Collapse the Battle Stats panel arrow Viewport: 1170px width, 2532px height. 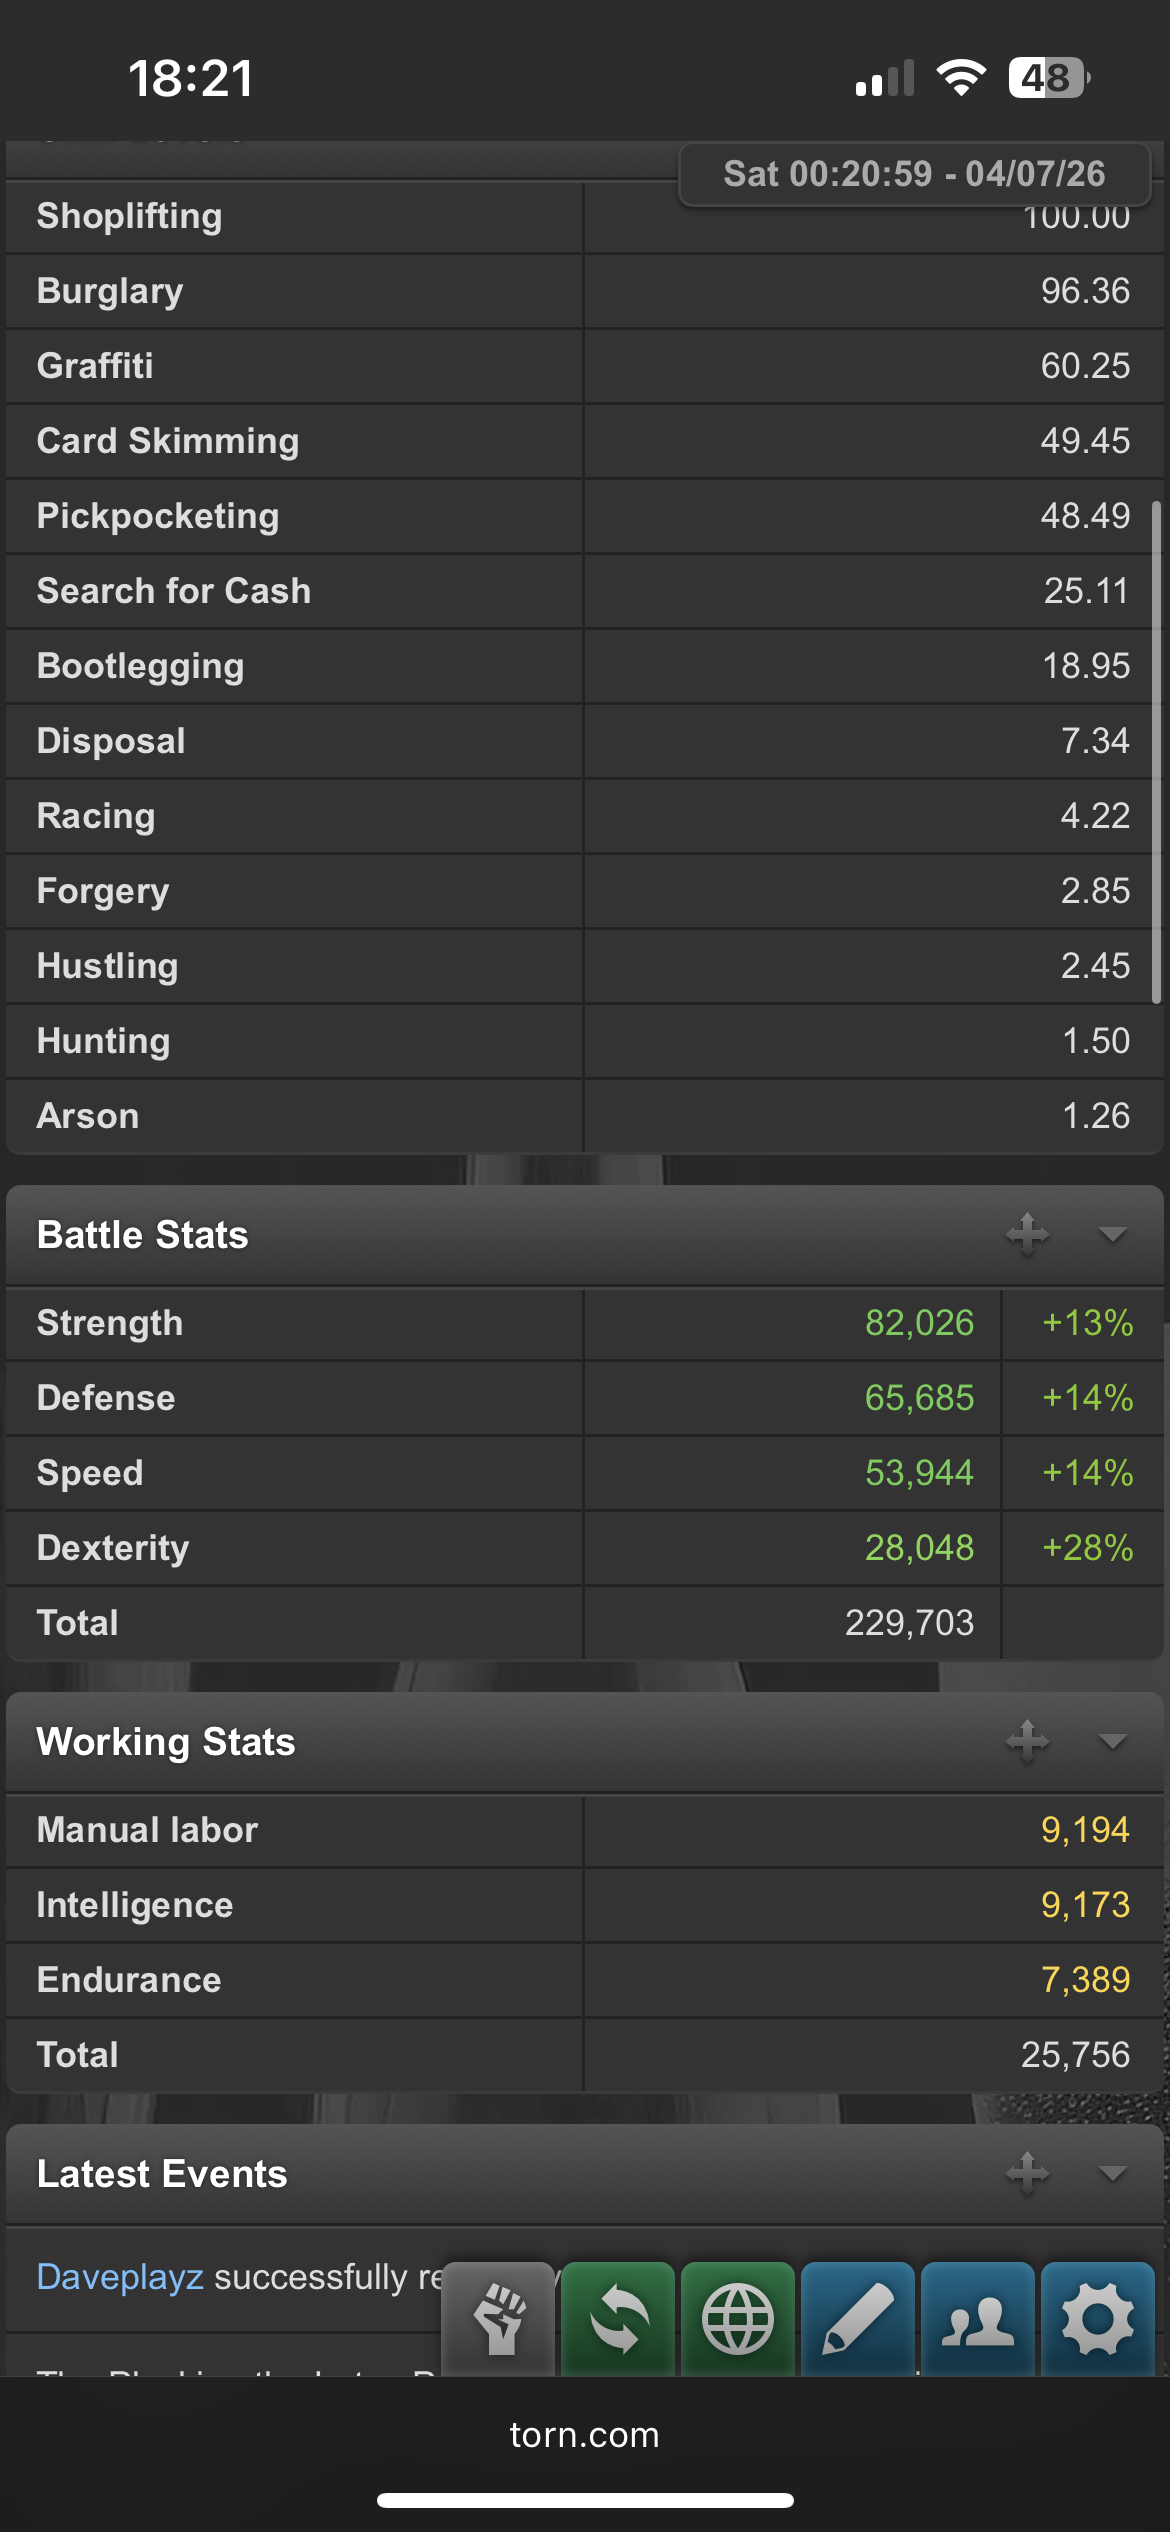click(x=1112, y=1235)
